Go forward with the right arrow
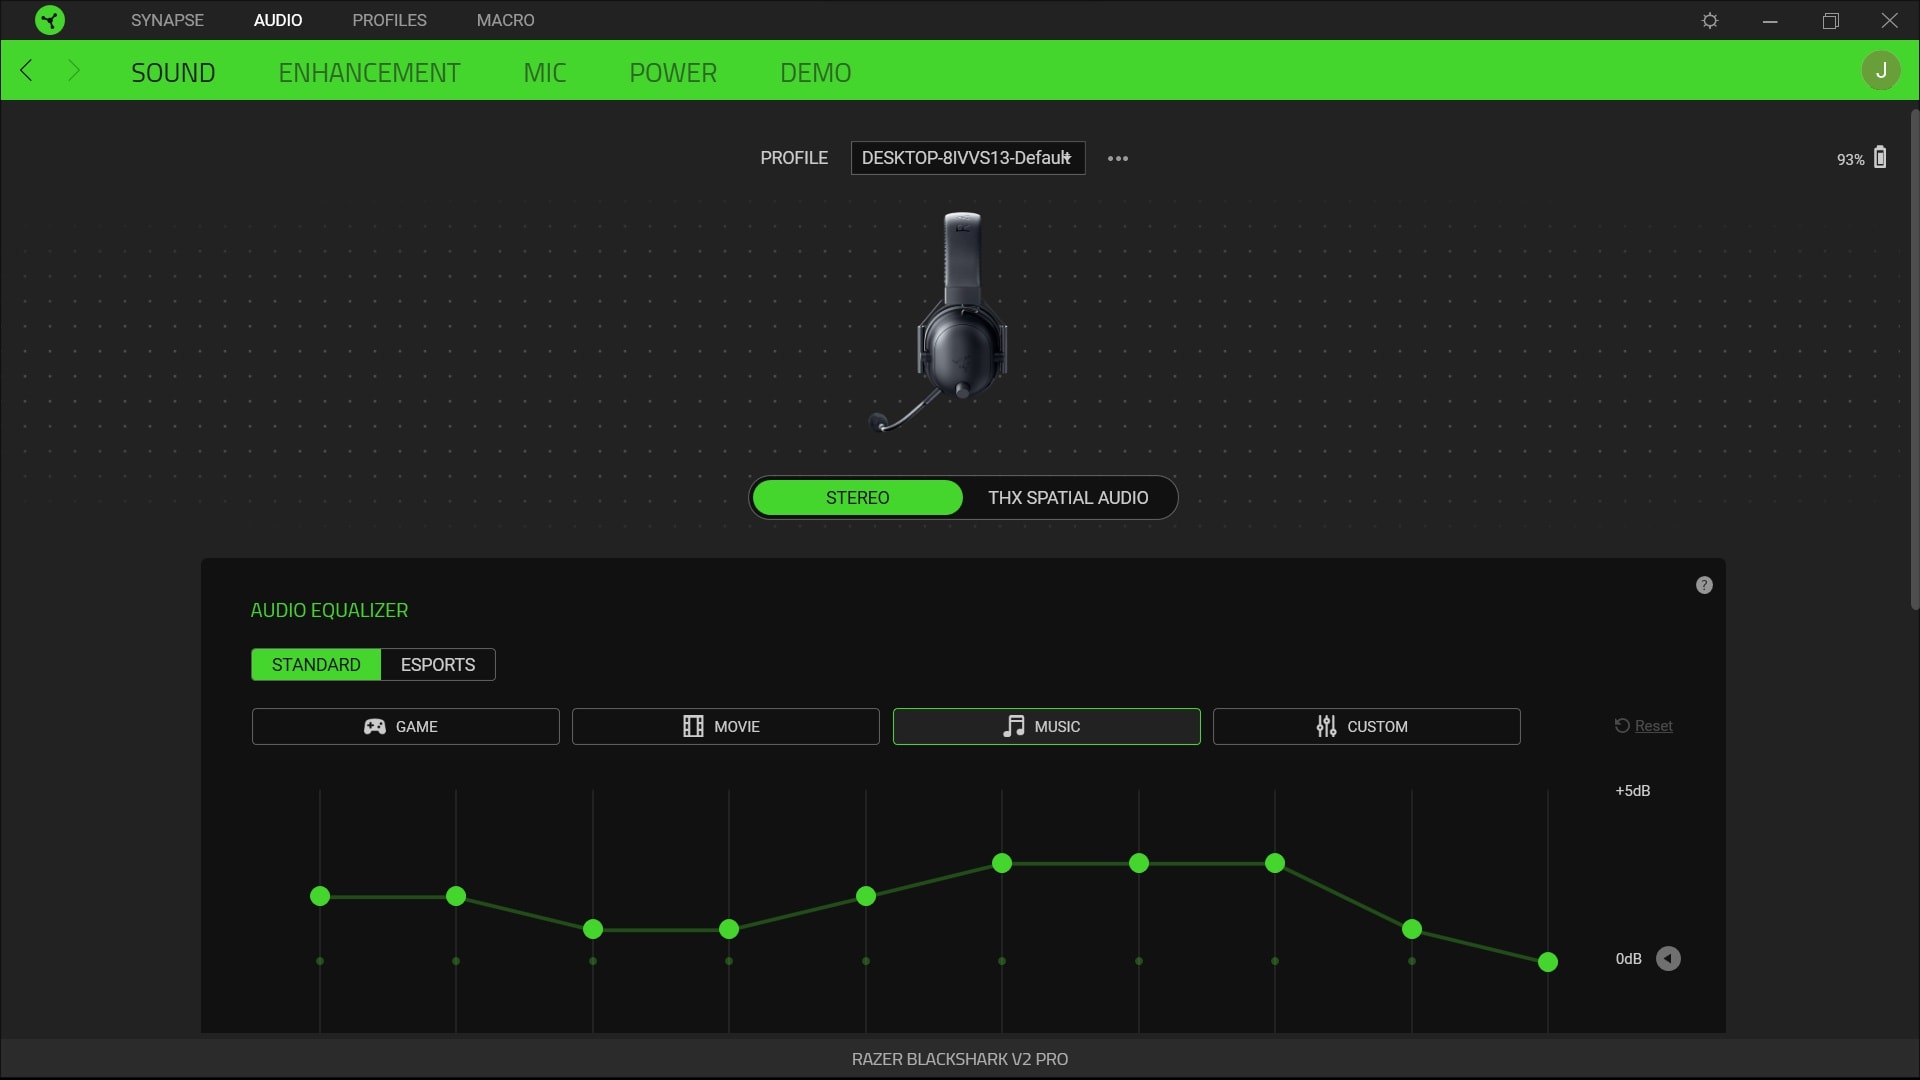Screen dimensions: 1920x1080 pos(73,70)
